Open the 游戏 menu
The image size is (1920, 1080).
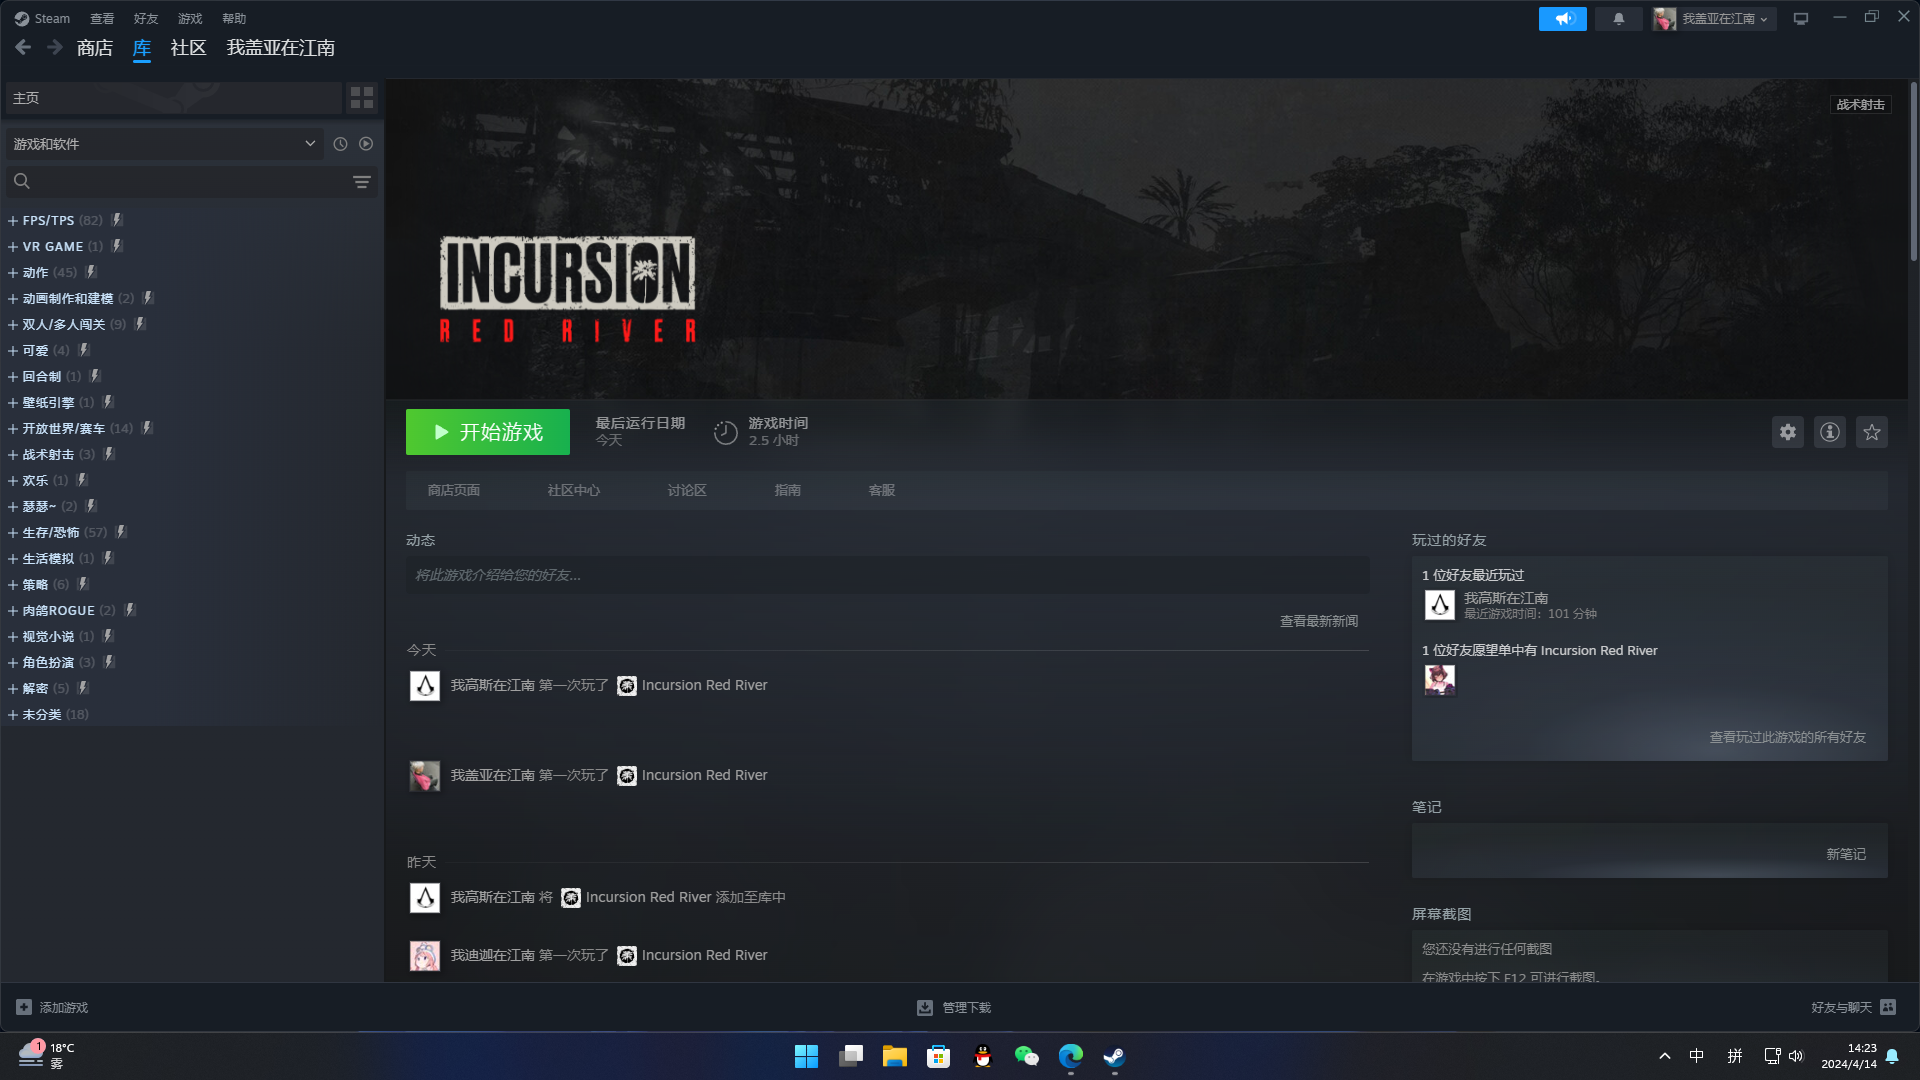pyautogui.click(x=190, y=19)
